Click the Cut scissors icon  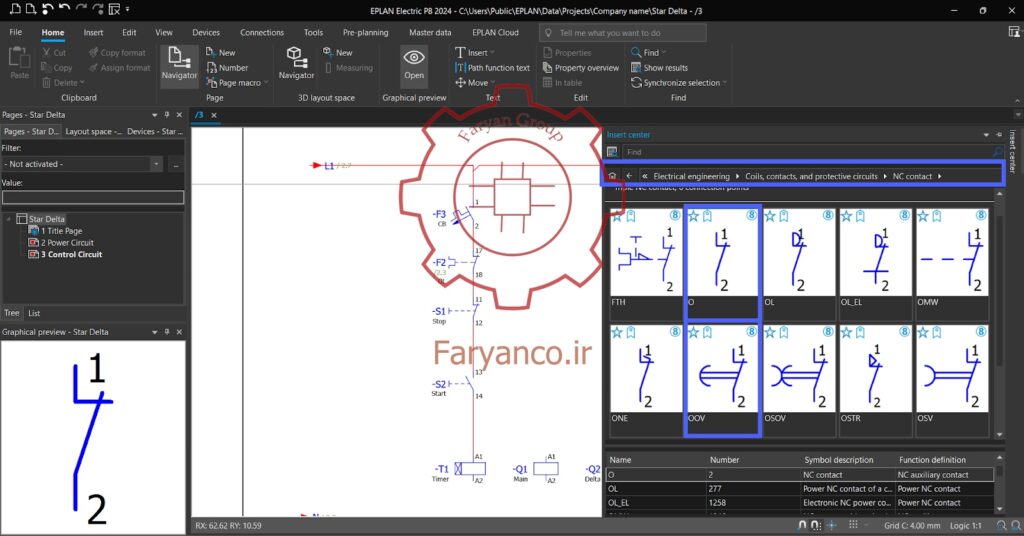coord(46,52)
